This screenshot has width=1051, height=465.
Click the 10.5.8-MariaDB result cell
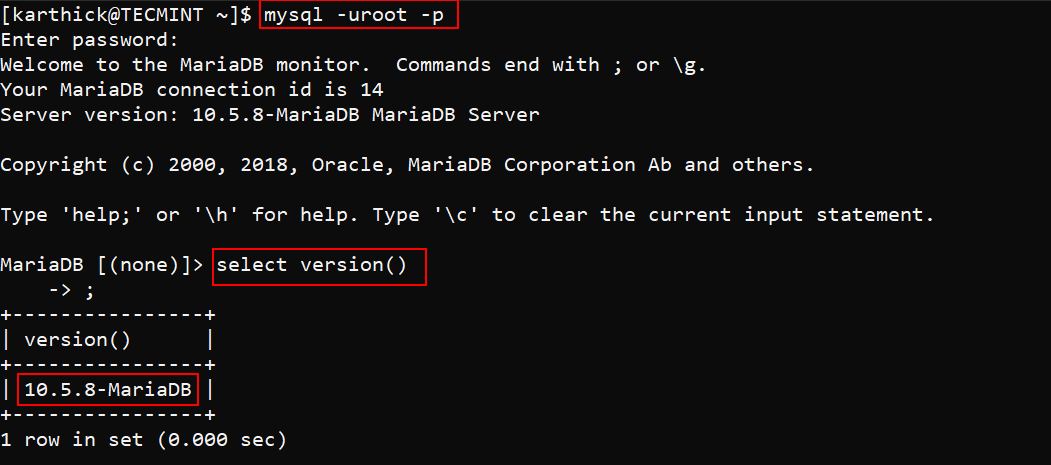coord(108,390)
